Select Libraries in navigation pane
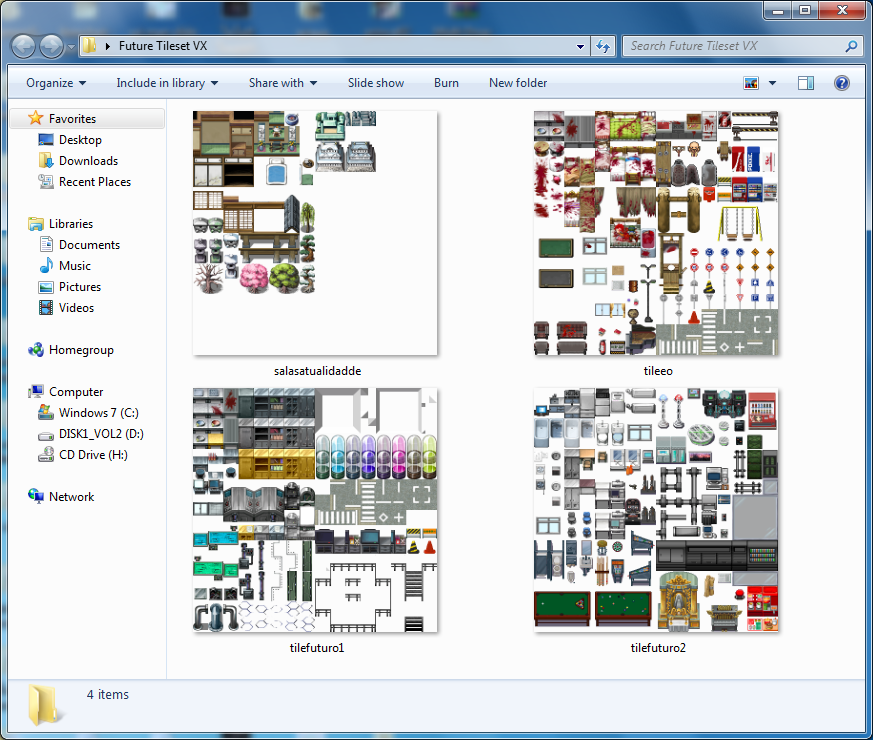 pos(71,224)
